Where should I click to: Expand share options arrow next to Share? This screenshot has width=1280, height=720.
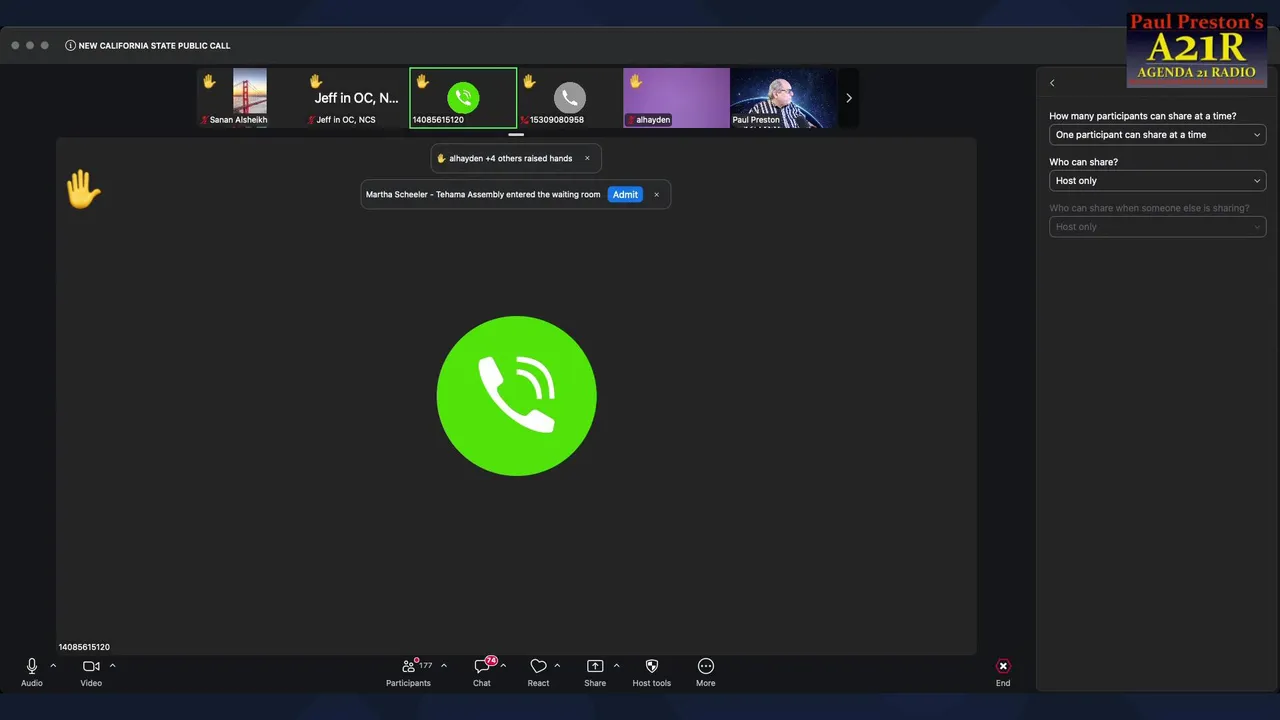[616, 666]
